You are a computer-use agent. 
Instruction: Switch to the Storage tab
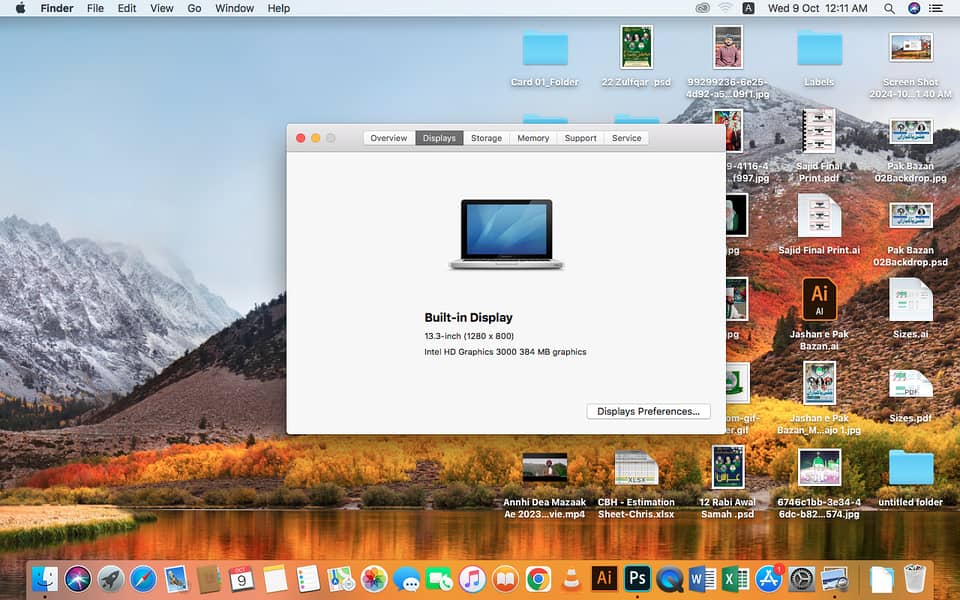(x=487, y=138)
